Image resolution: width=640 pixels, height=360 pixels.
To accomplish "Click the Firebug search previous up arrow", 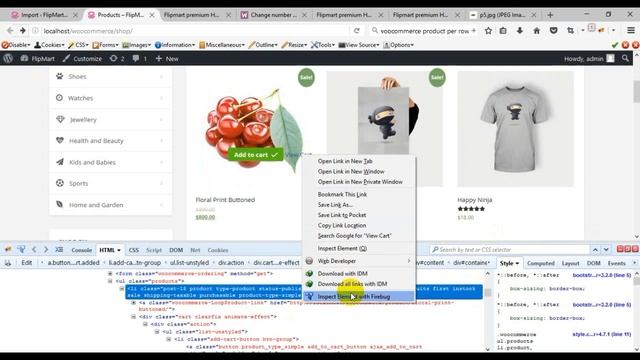I will pyautogui.click(x=596, y=249).
